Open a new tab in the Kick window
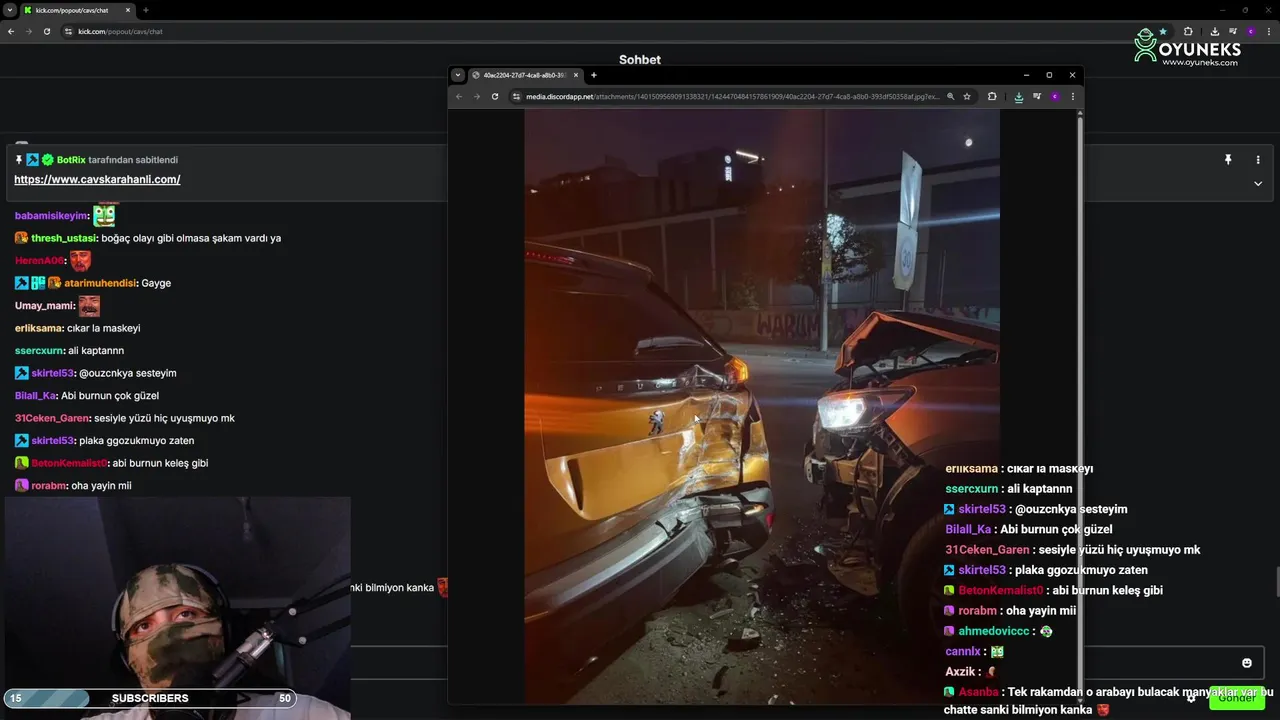Viewport: 1280px width, 720px height. click(146, 10)
